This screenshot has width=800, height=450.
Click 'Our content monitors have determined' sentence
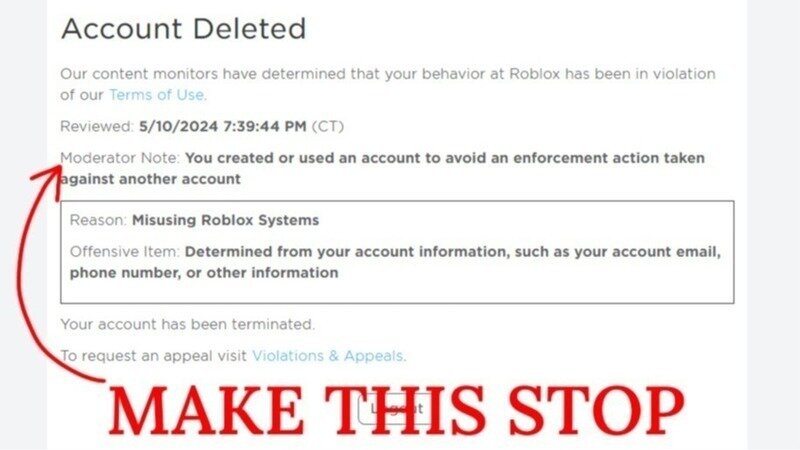click(388, 84)
